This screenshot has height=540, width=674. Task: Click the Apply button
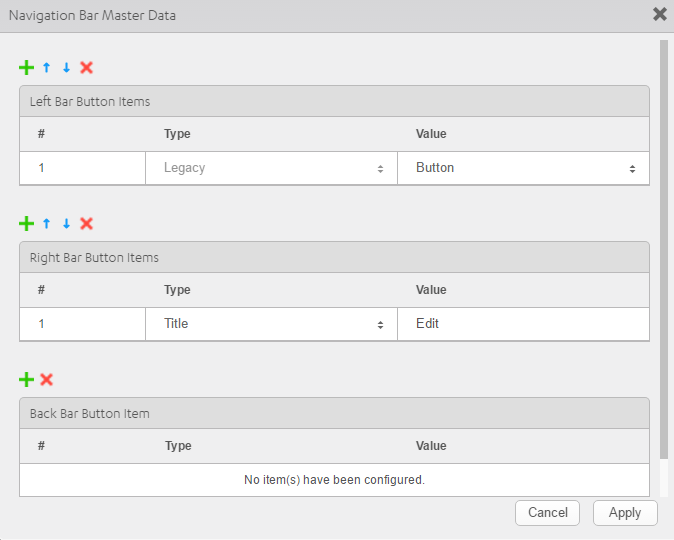(x=625, y=512)
